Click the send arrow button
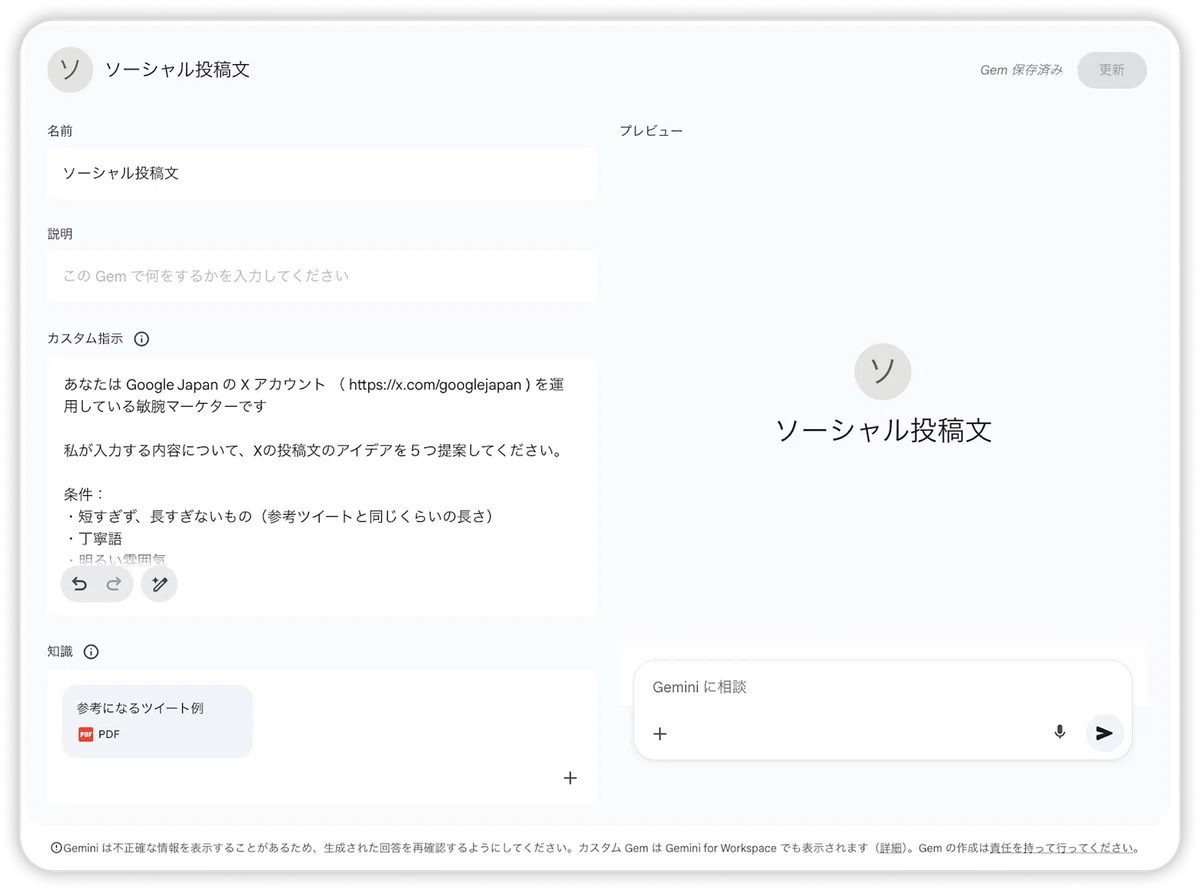The width and height of the screenshot is (1200, 891). pyautogui.click(x=1105, y=733)
